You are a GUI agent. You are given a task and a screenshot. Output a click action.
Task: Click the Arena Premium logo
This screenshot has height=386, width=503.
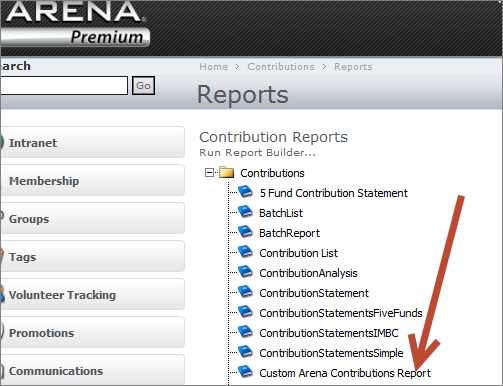coord(76,23)
